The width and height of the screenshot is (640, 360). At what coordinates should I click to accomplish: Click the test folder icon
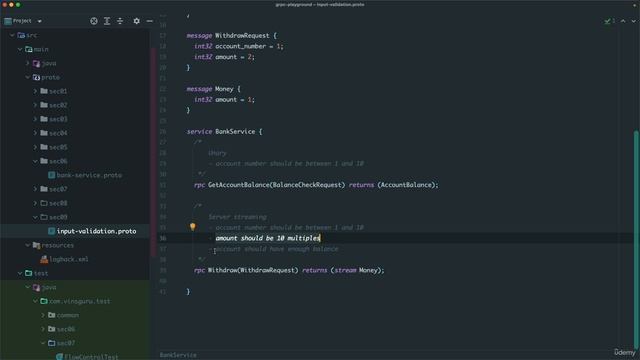coord(29,273)
